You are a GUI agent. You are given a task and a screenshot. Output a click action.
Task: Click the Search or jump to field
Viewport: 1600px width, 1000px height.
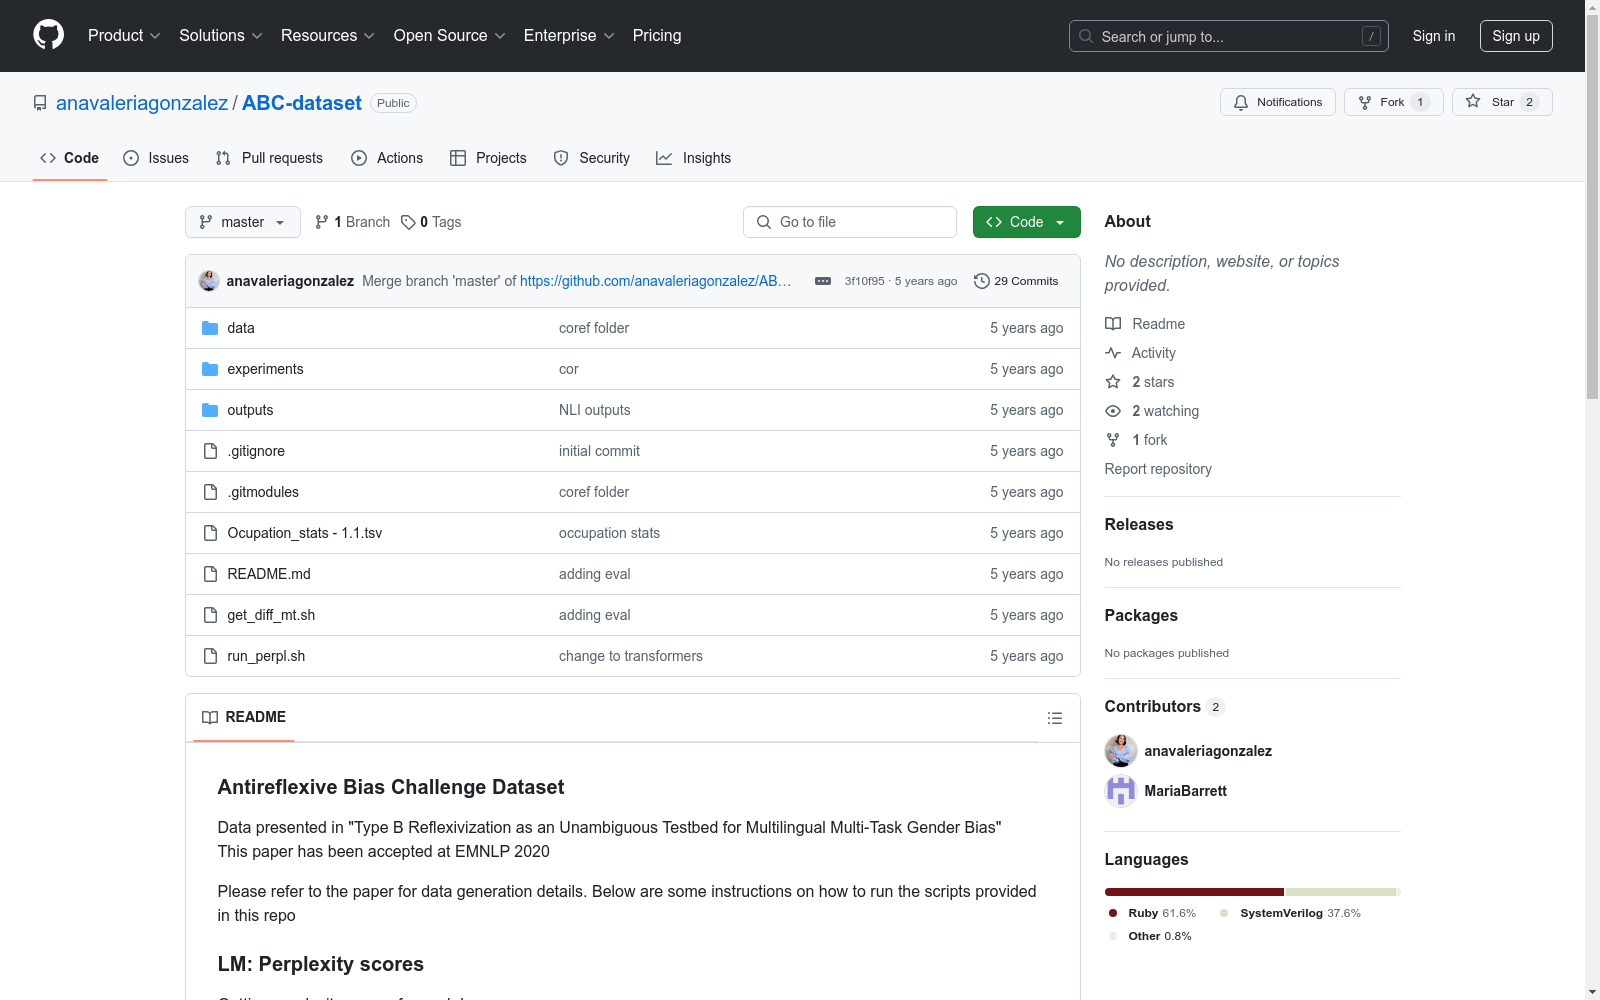[1229, 36]
